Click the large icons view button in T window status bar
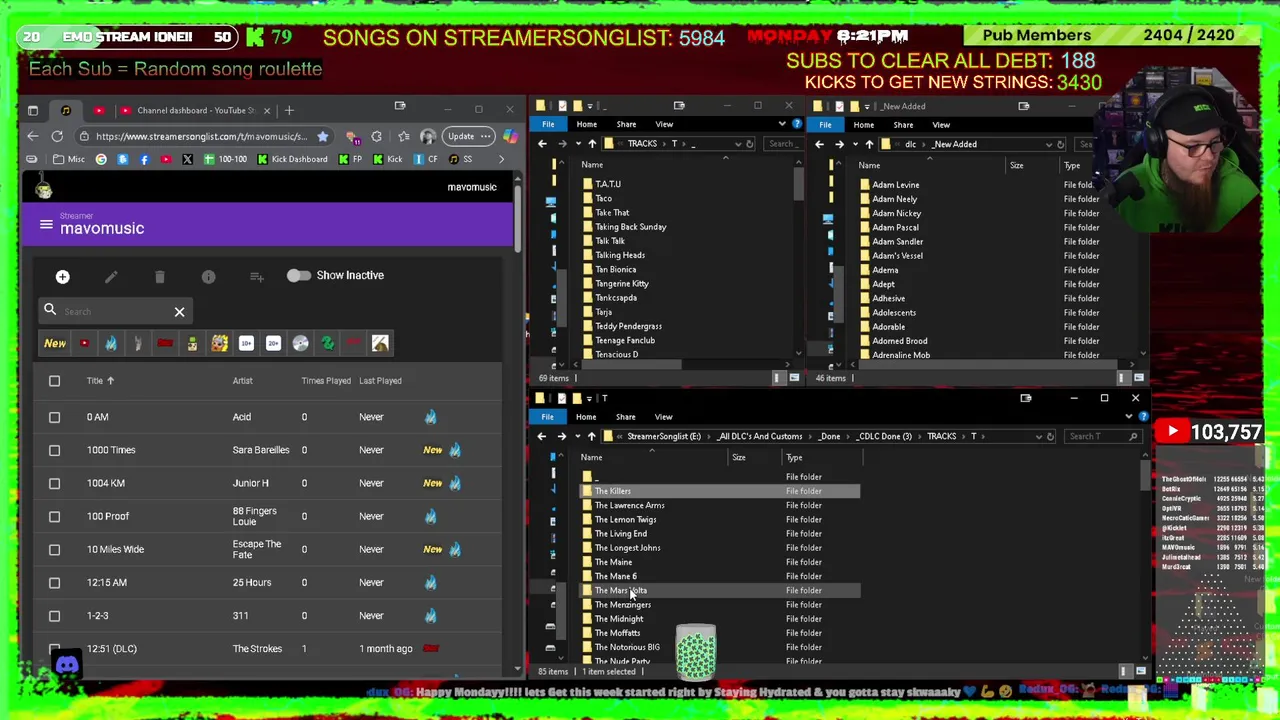The width and height of the screenshot is (1280, 720). [1140, 671]
